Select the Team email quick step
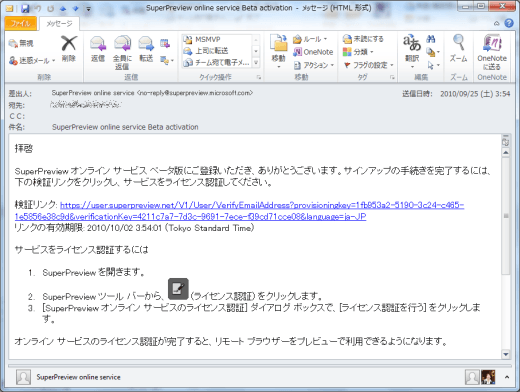 [216, 62]
